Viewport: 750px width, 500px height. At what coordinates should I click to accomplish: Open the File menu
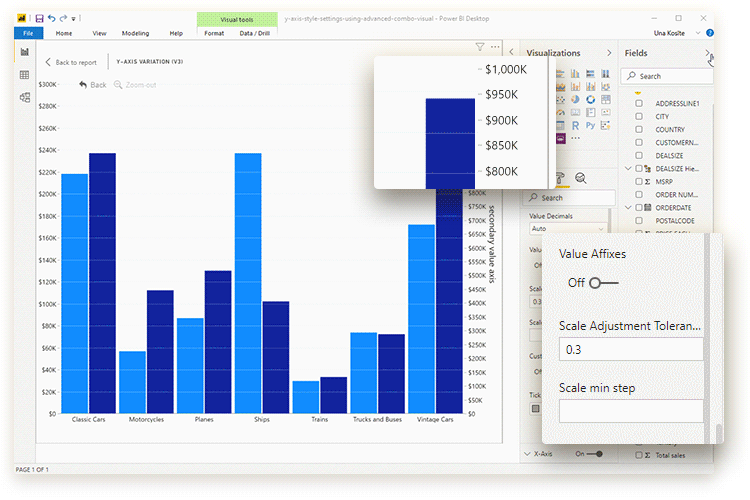tap(28, 33)
